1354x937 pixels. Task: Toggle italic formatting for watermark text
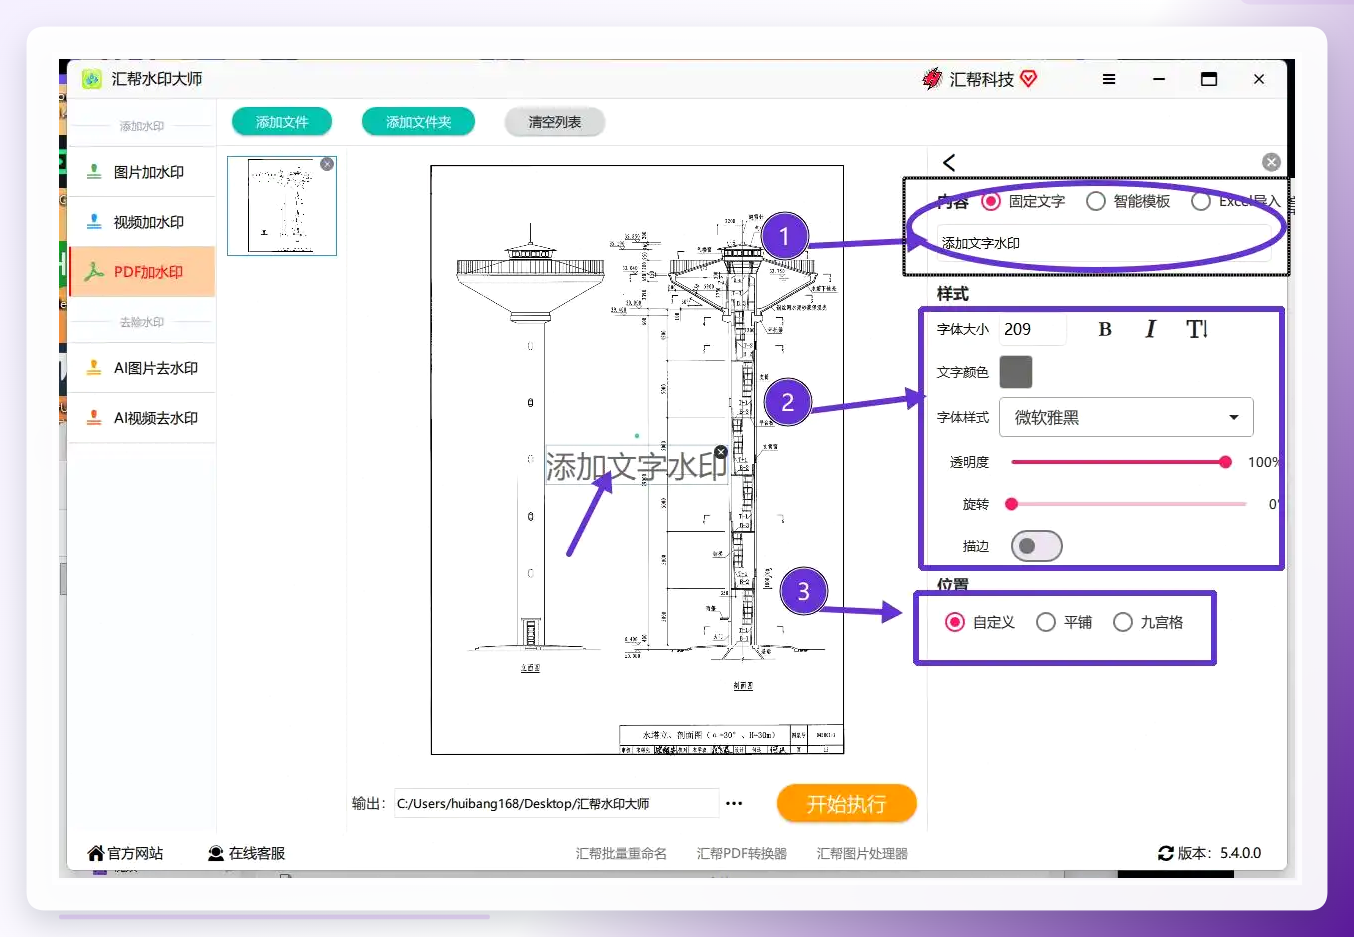click(1151, 329)
